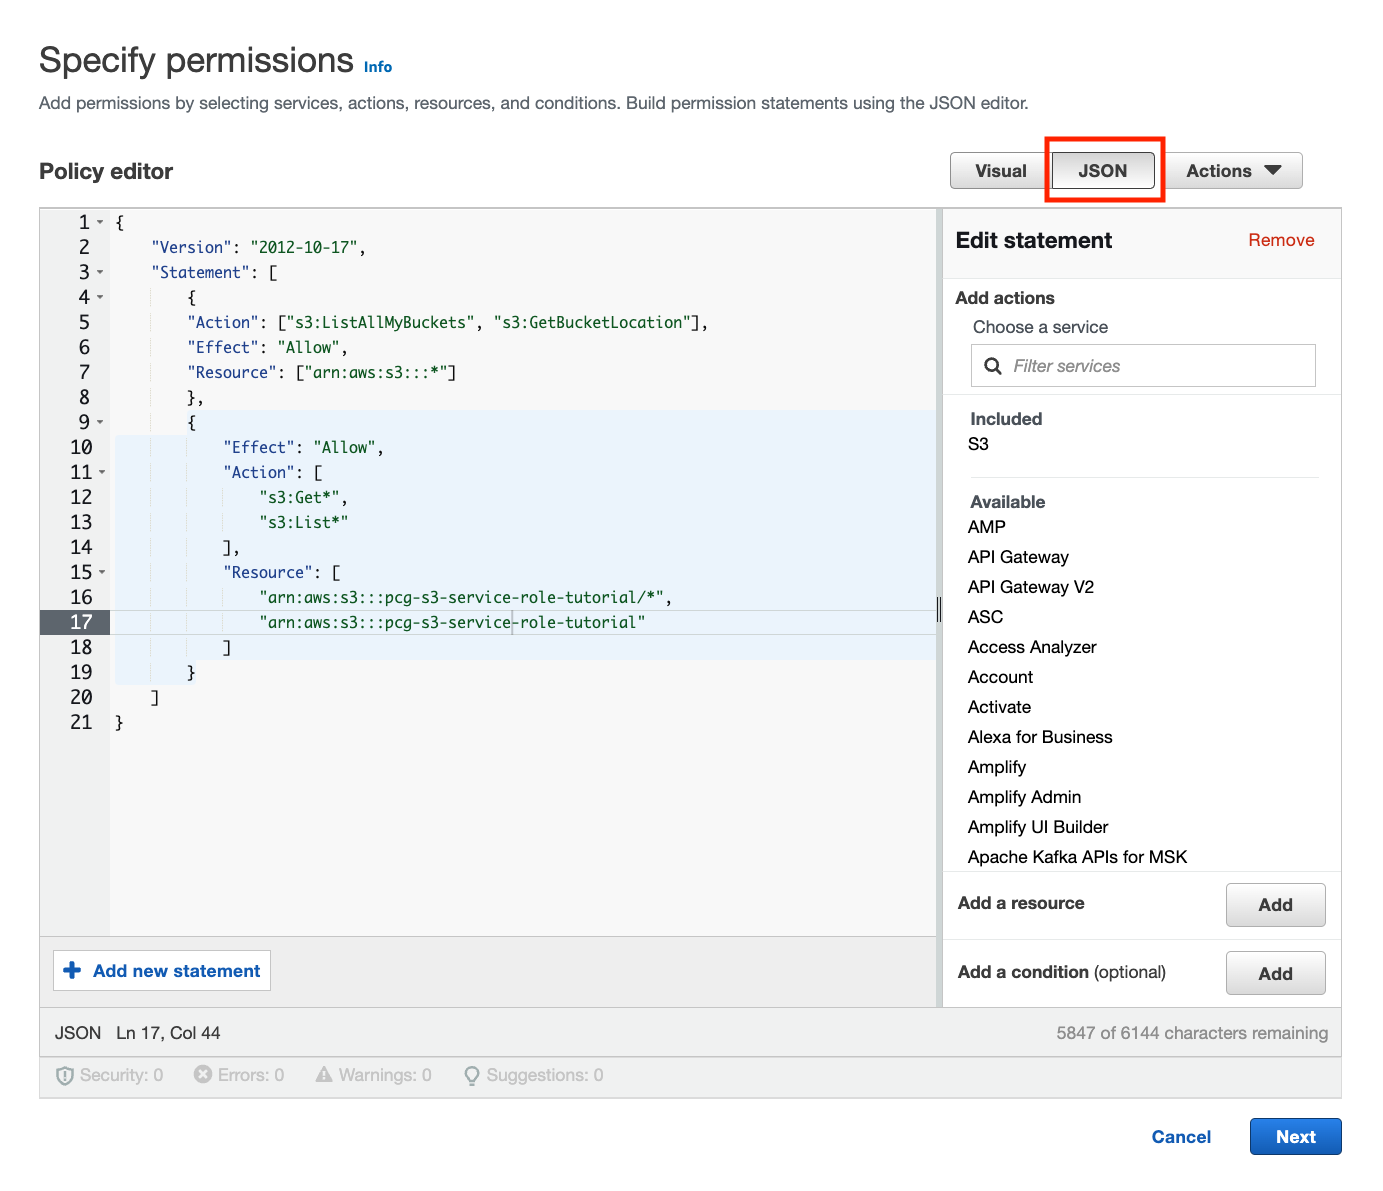Collapse the Action fold arrow on line 11

coord(102,472)
